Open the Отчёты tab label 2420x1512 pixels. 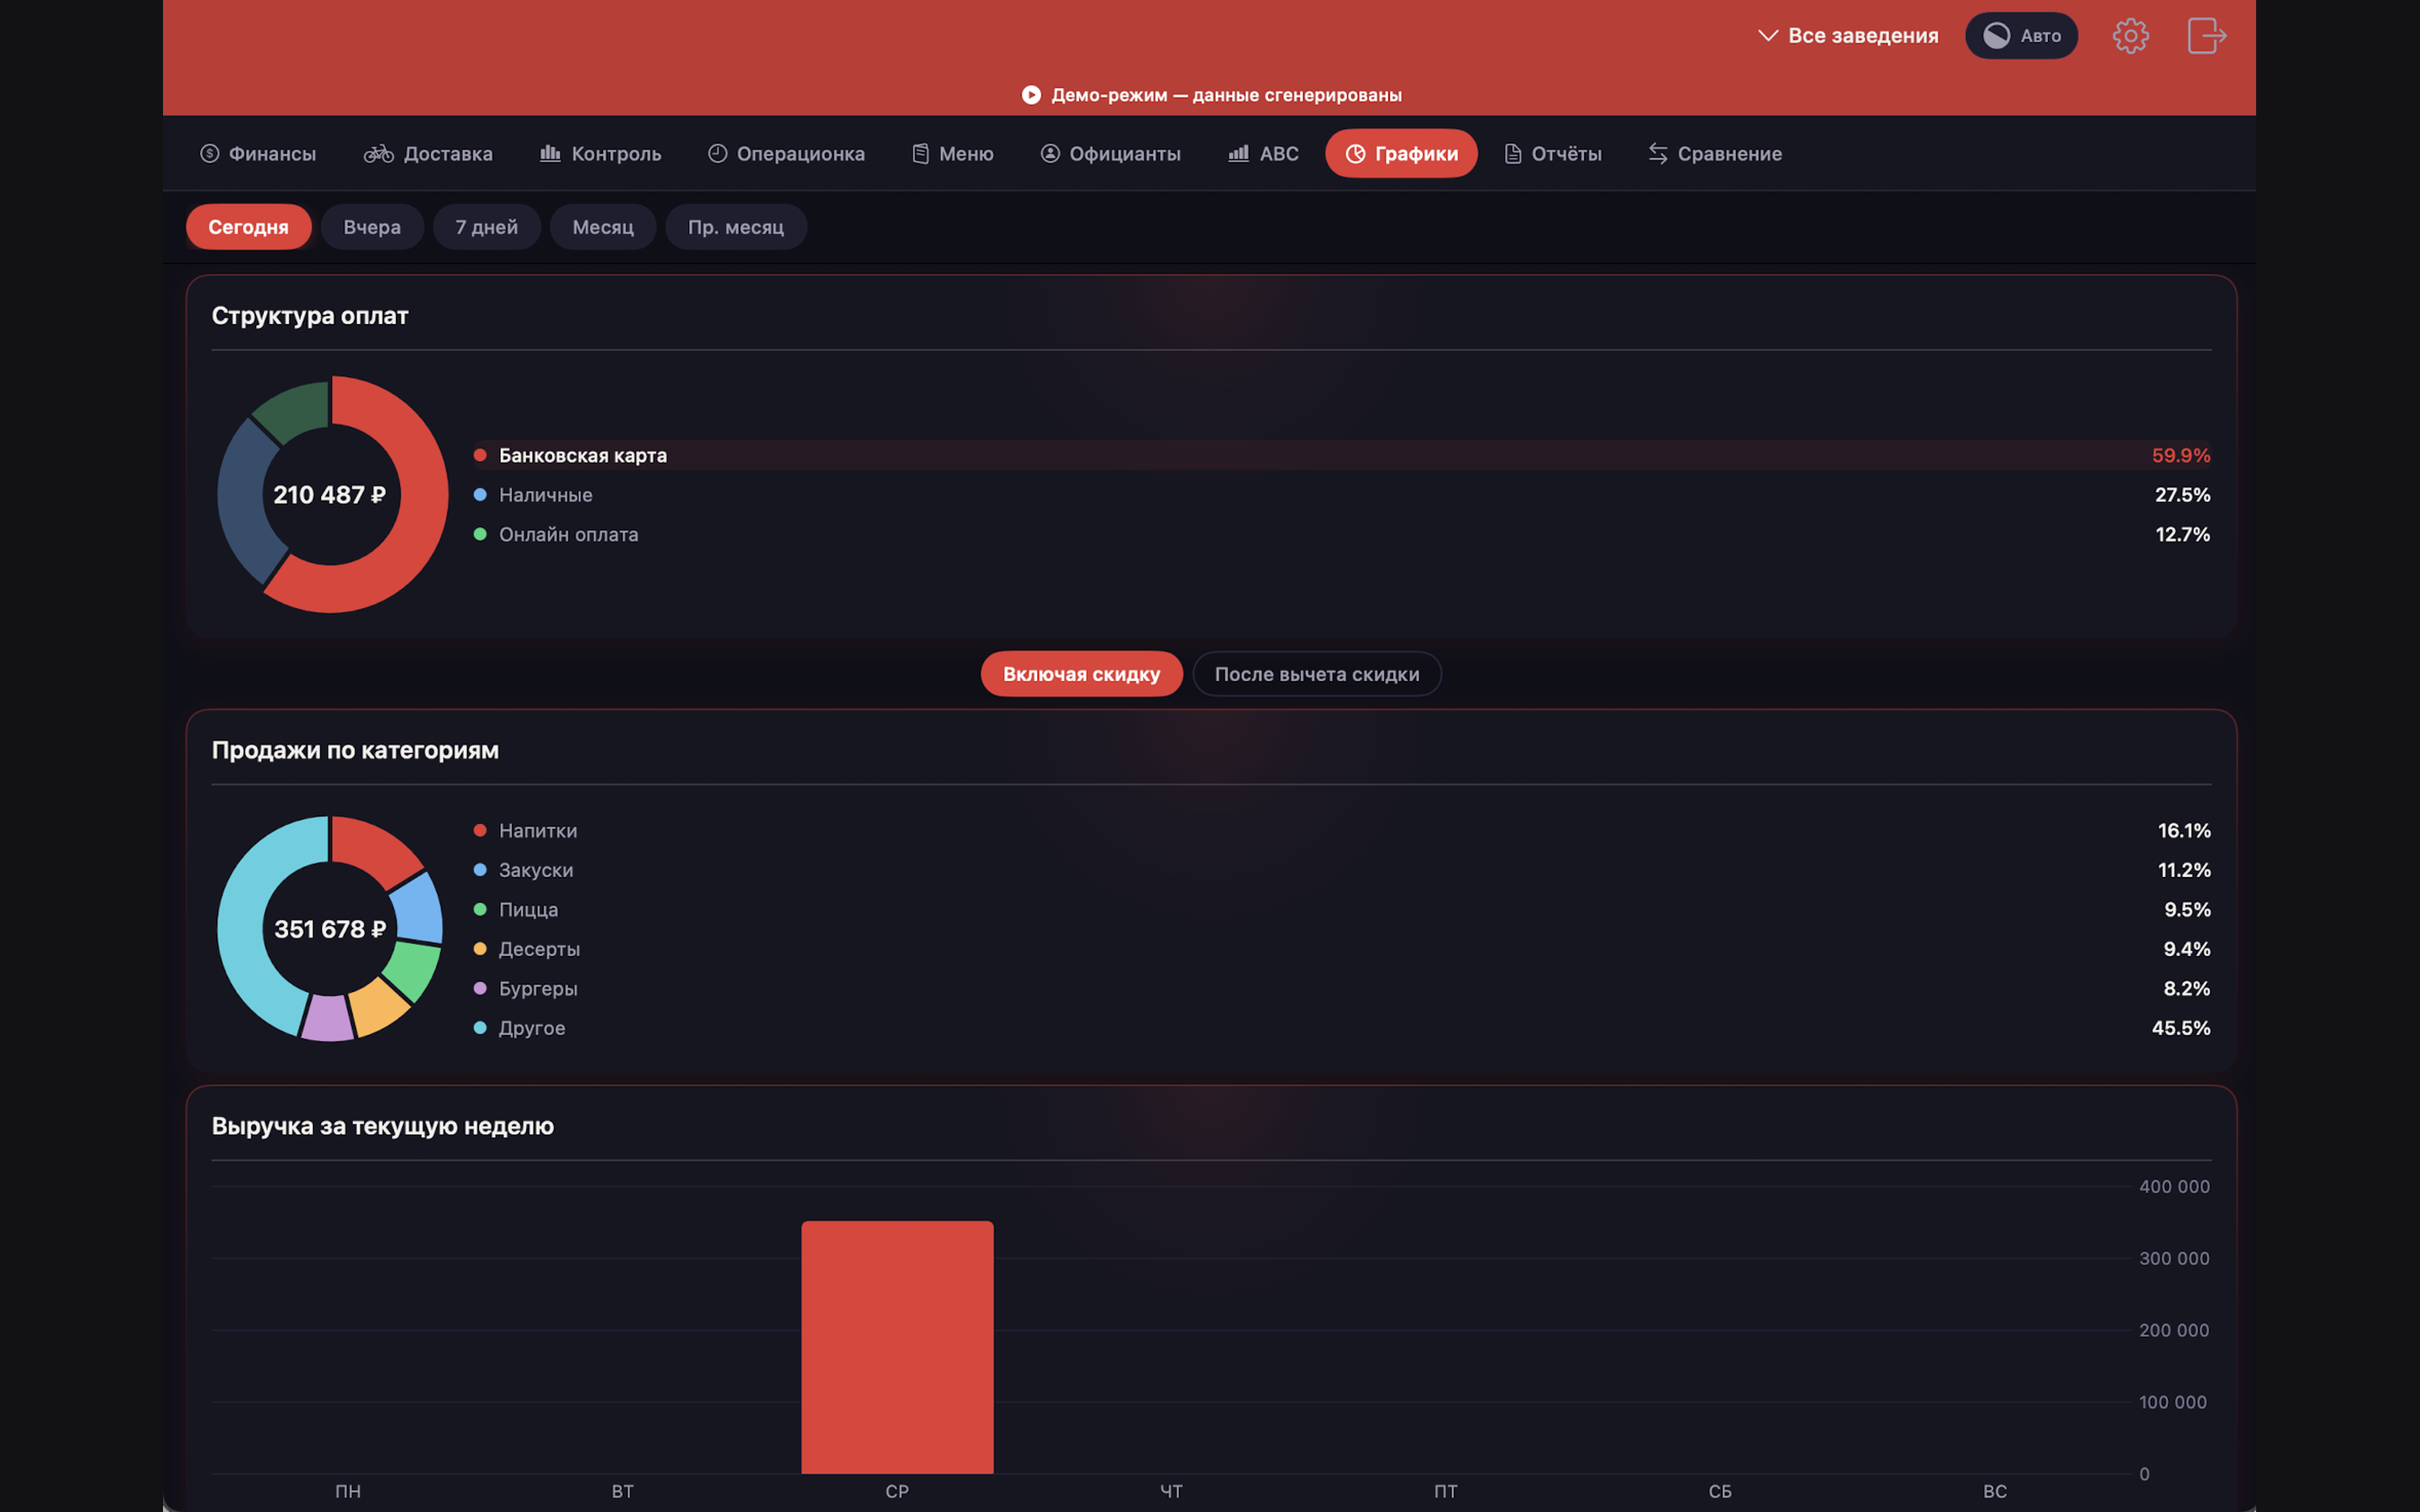pyautogui.click(x=1566, y=153)
